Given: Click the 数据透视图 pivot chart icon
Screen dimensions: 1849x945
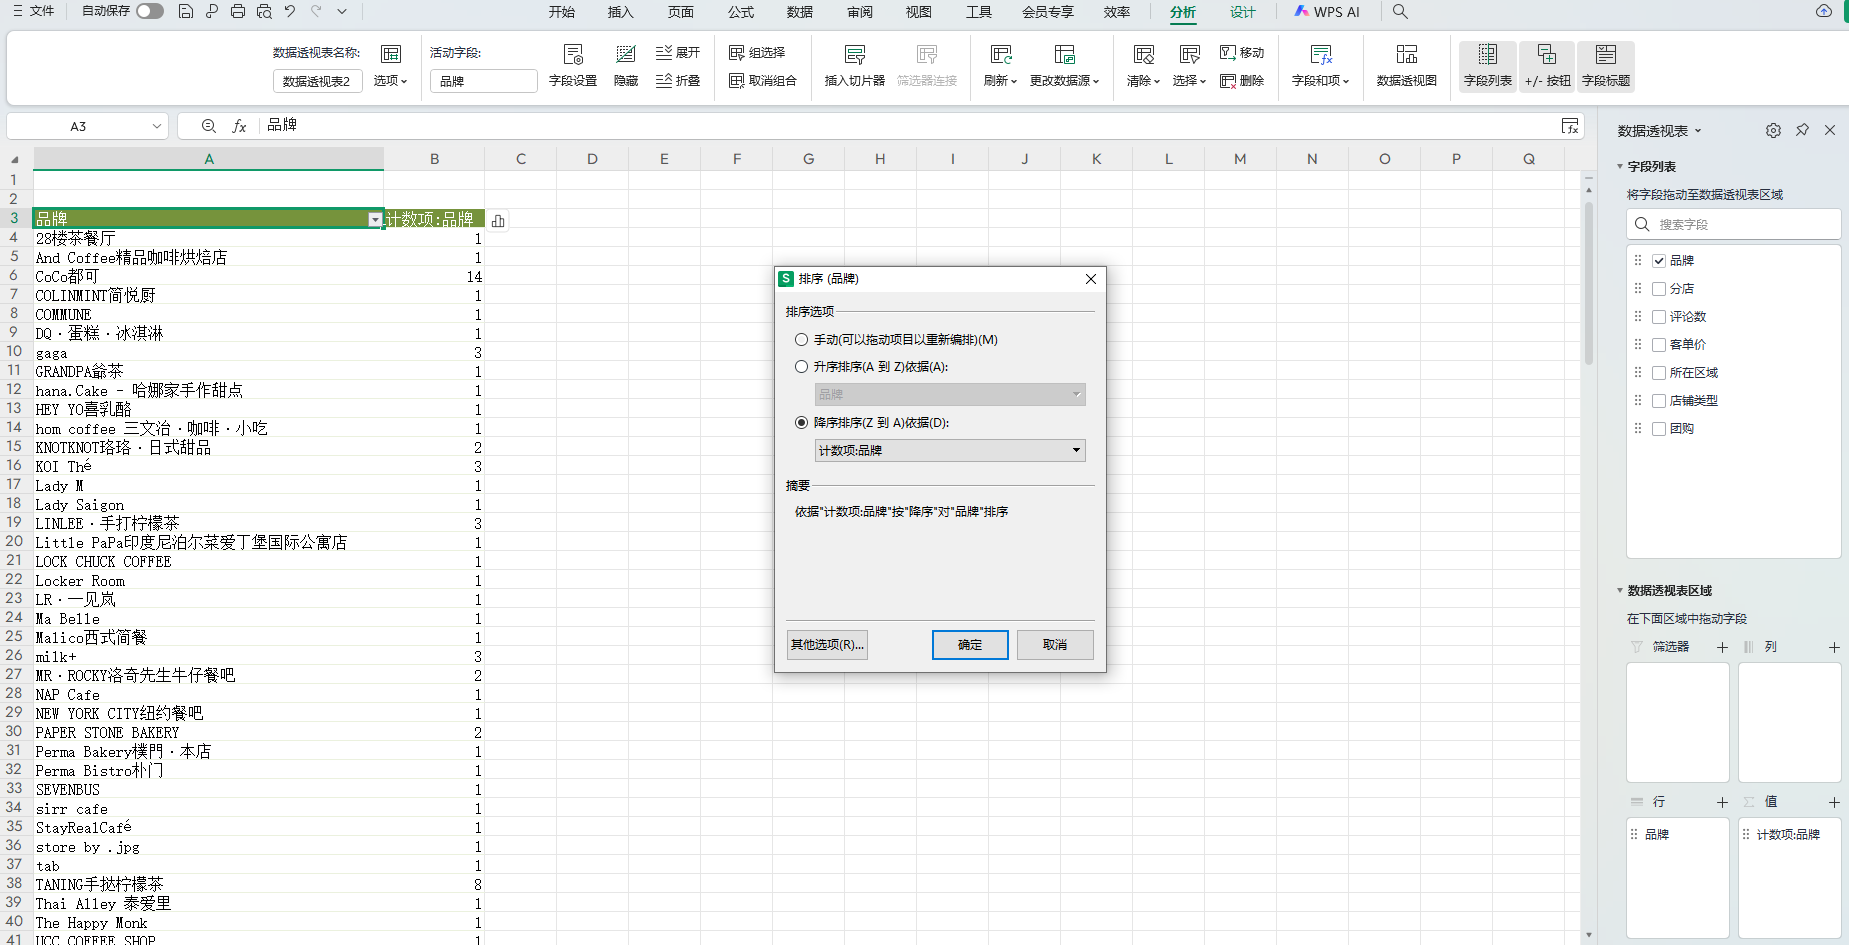Looking at the screenshot, I should pyautogui.click(x=1407, y=54).
